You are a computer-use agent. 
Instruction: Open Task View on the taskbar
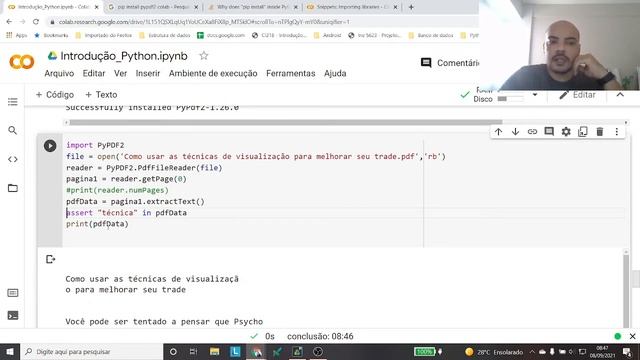click(x=193, y=351)
